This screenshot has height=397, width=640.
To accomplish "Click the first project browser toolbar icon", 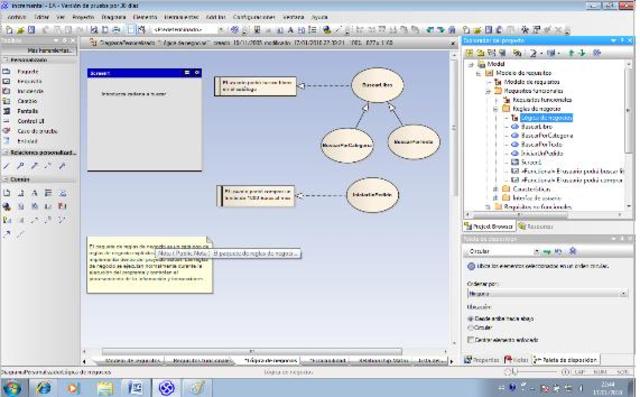I will click(469, 53).
